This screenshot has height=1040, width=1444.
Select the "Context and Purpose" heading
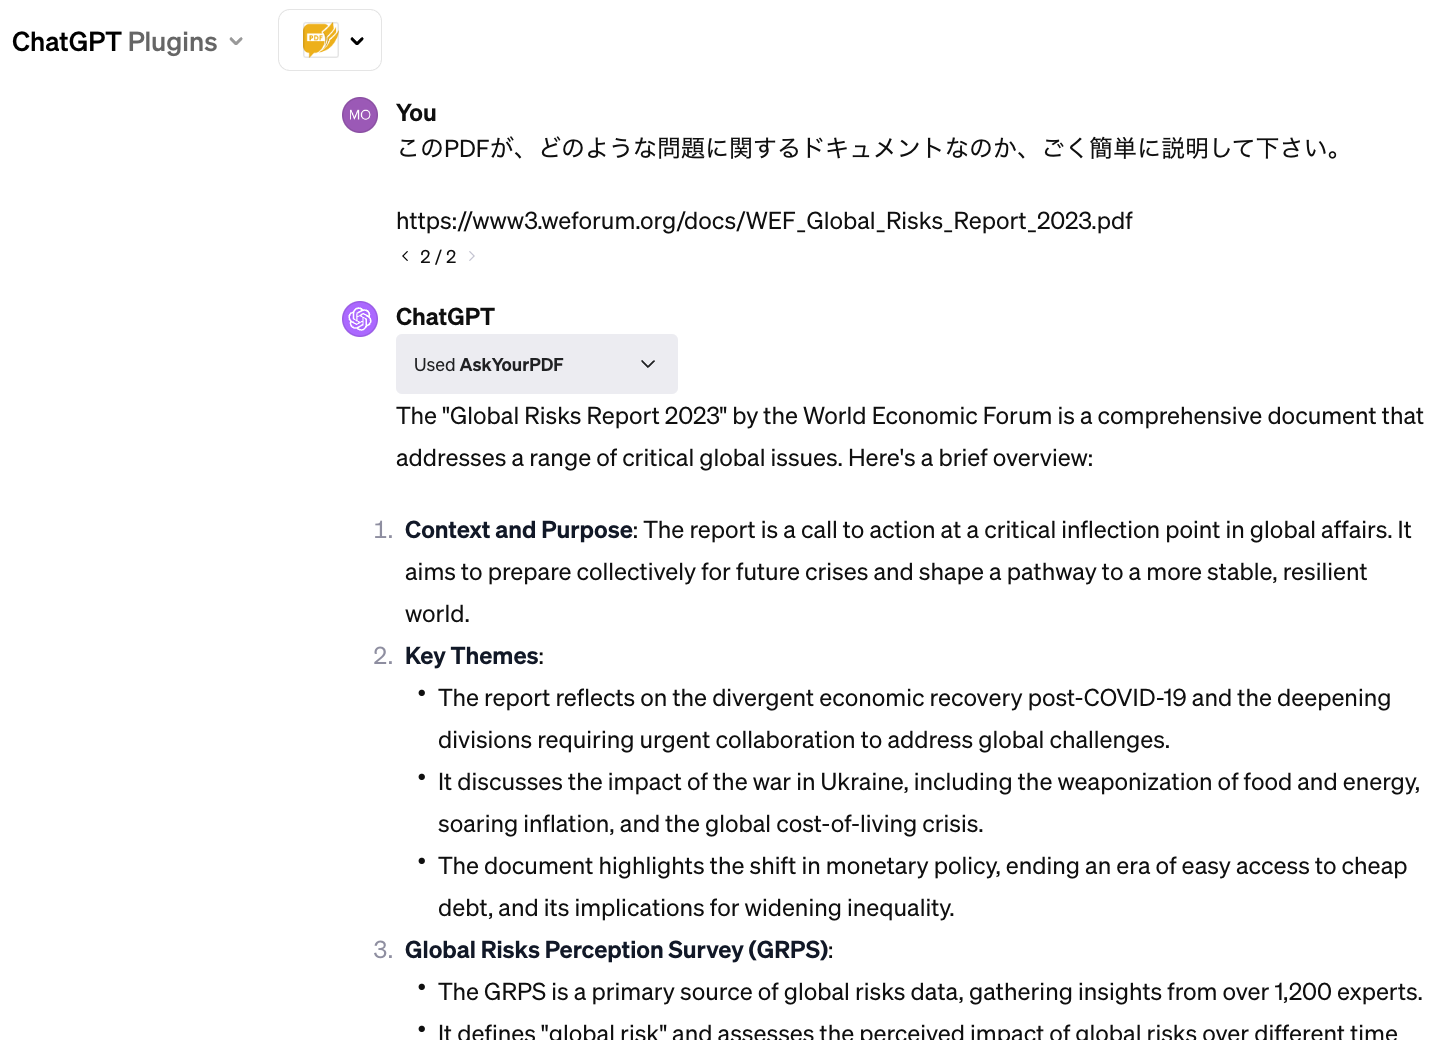[519, 530]
